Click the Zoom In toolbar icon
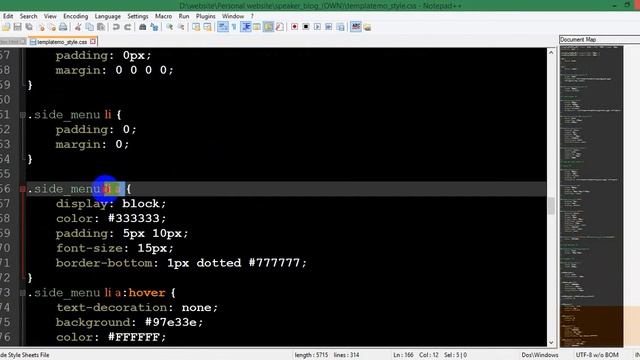 pos(169,27)
